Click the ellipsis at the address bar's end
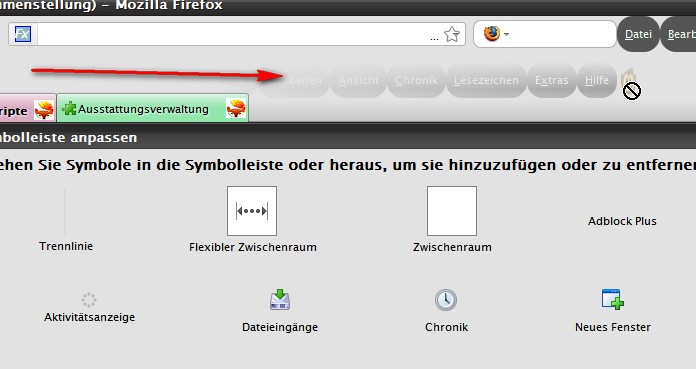This screenshot has width=696, height=369. (434, 39)
